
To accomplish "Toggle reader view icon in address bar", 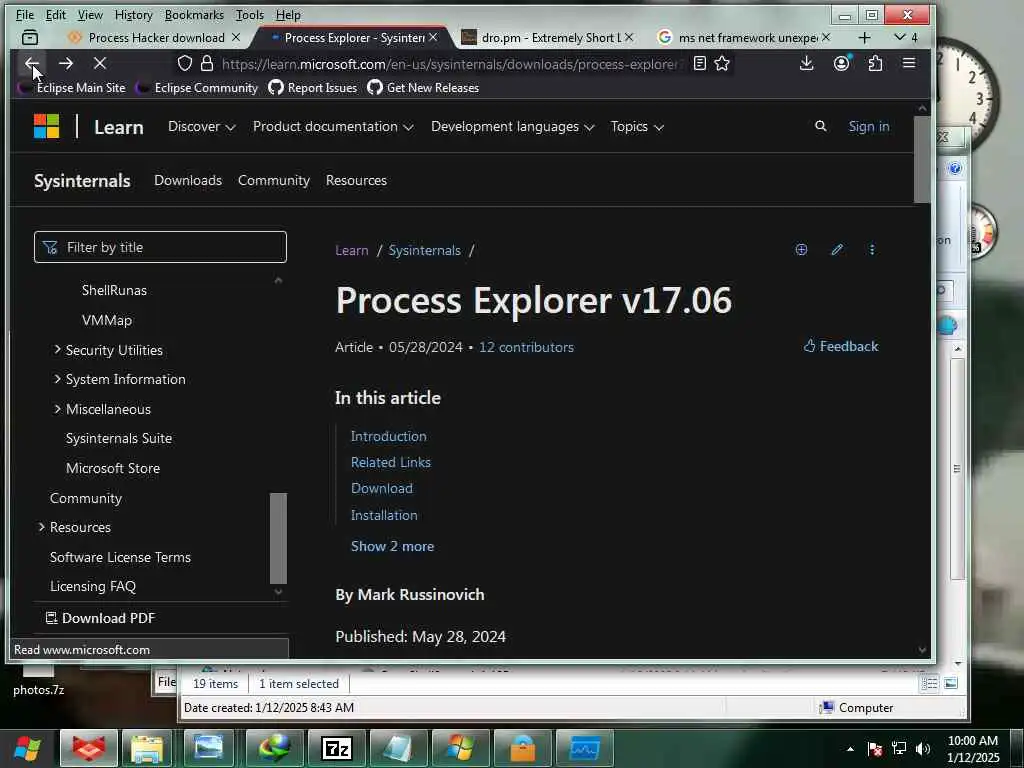I will 699,63.
